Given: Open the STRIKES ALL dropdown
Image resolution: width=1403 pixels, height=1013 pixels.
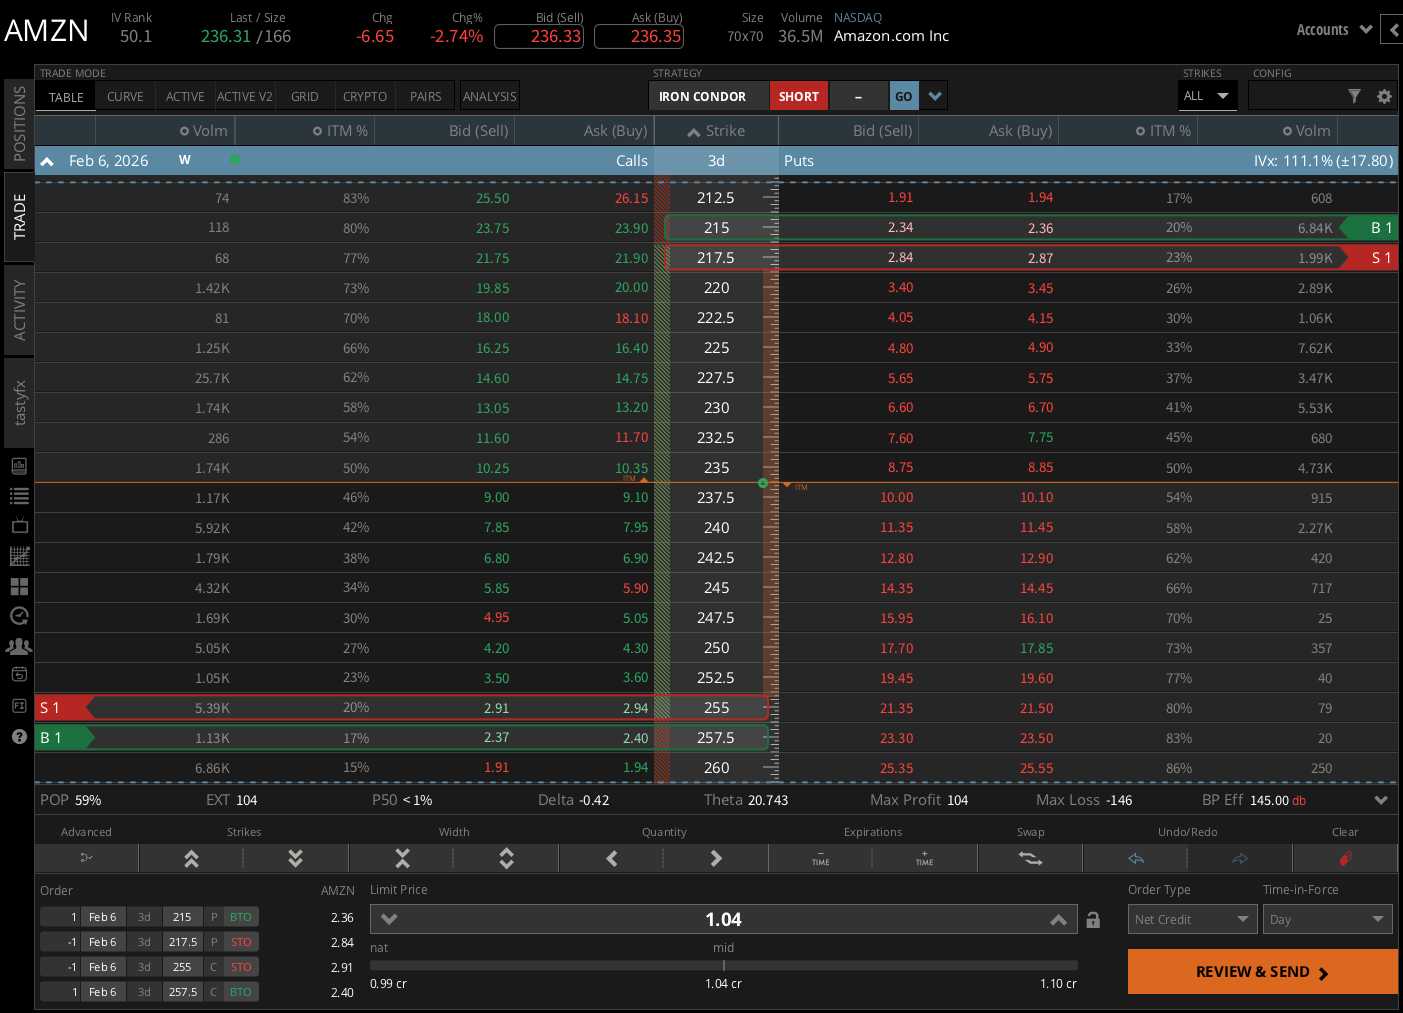Looking at the screenshot, I should point(1207,96).
